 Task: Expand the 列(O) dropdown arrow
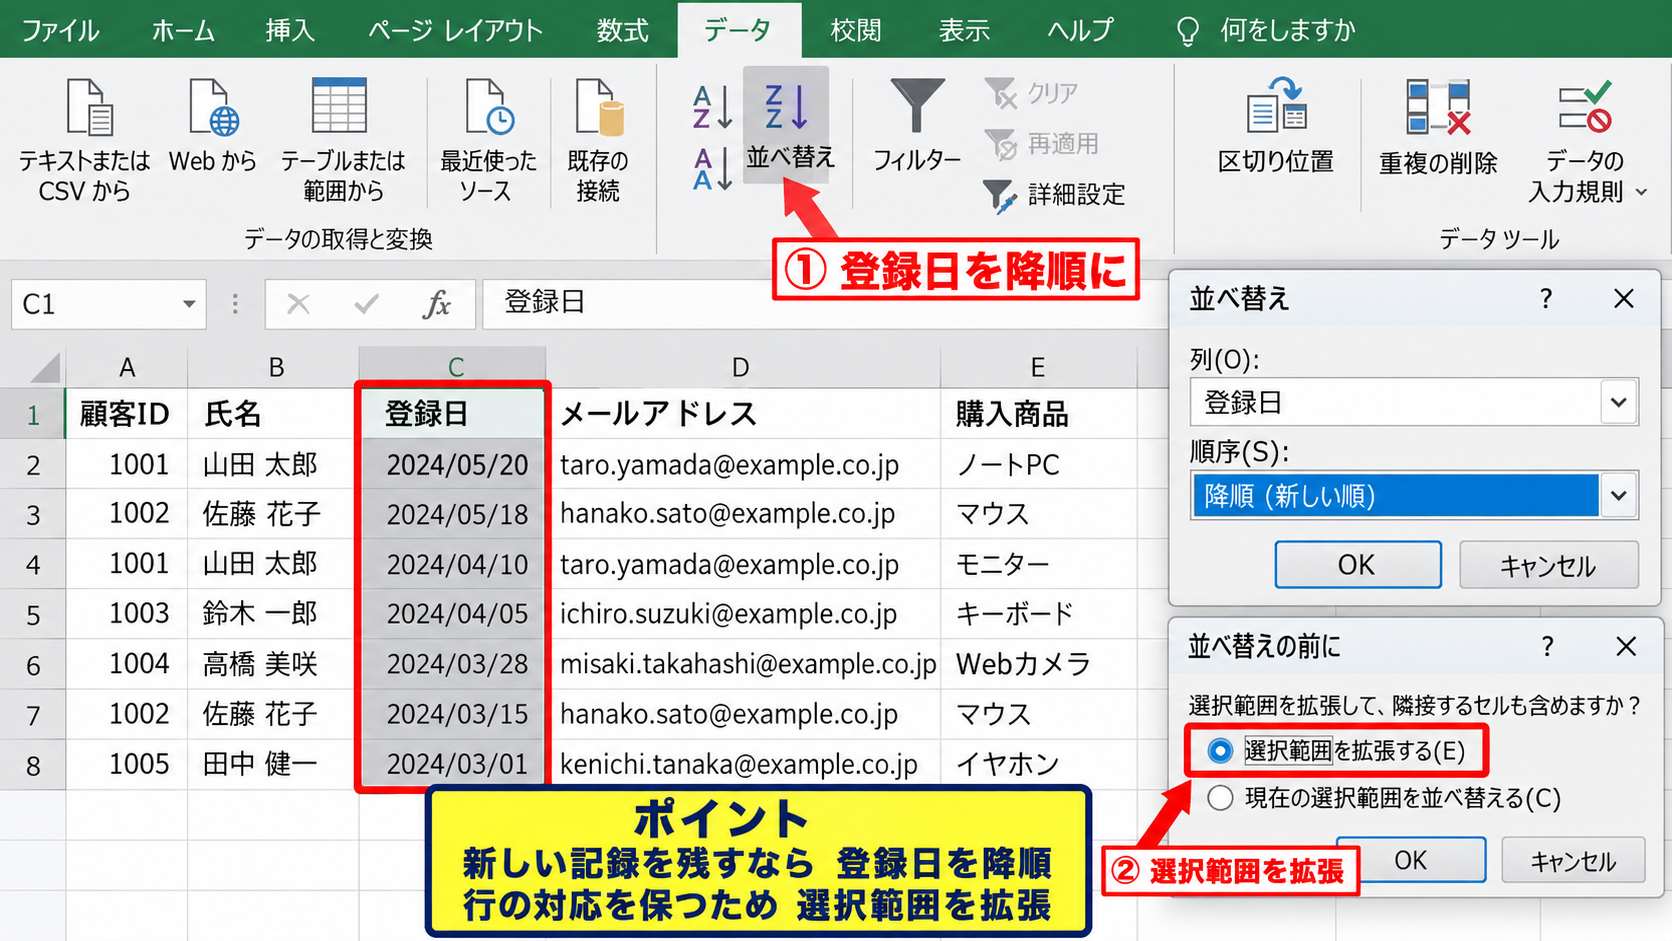[x=1618, y=403]
